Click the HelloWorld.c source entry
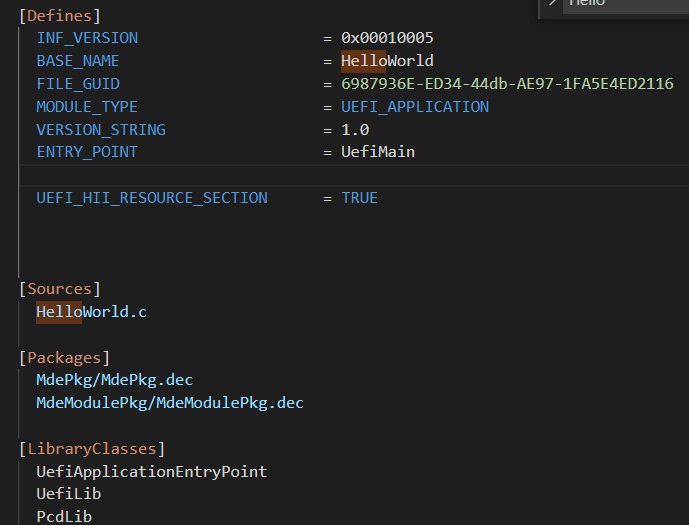 coord(92,312)
